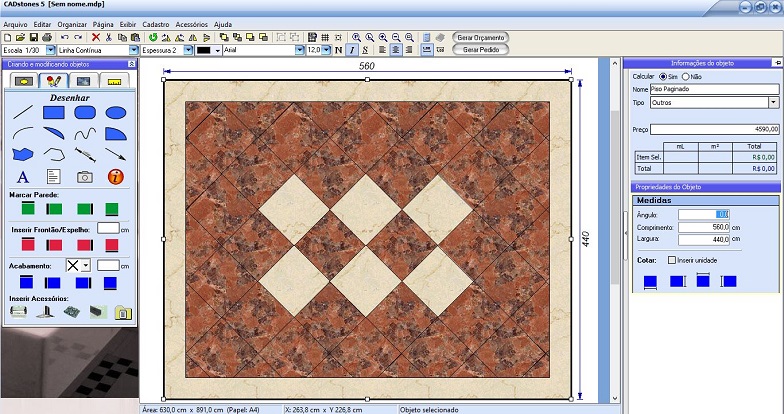Apply finish on top edge blue icon
Viewport: 784px width, 414px height.
tap(26, 282)
